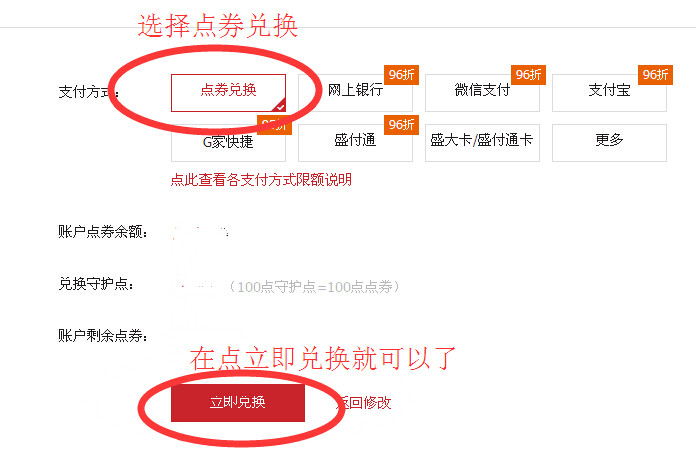Choose 盛大卡/盛付通卡 payment option

(x=482, y=143)
